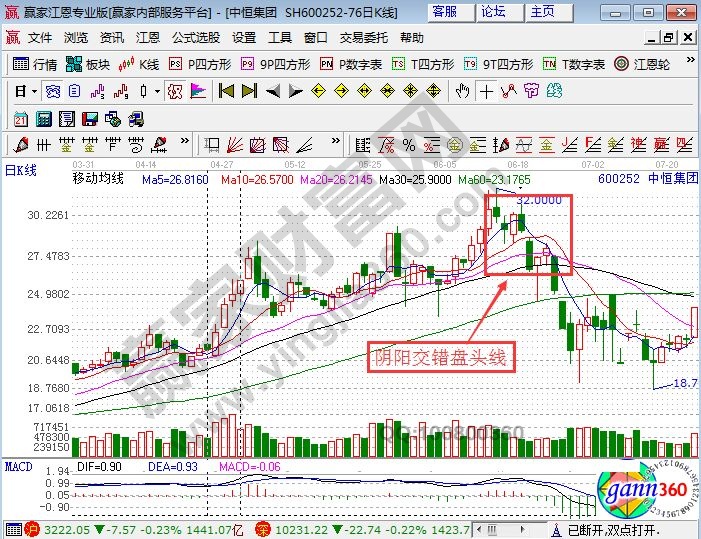The width and height of the screenshot is (701, 539).
Task: Expand the candlestick style dropdown arrow
Action: 156,91
